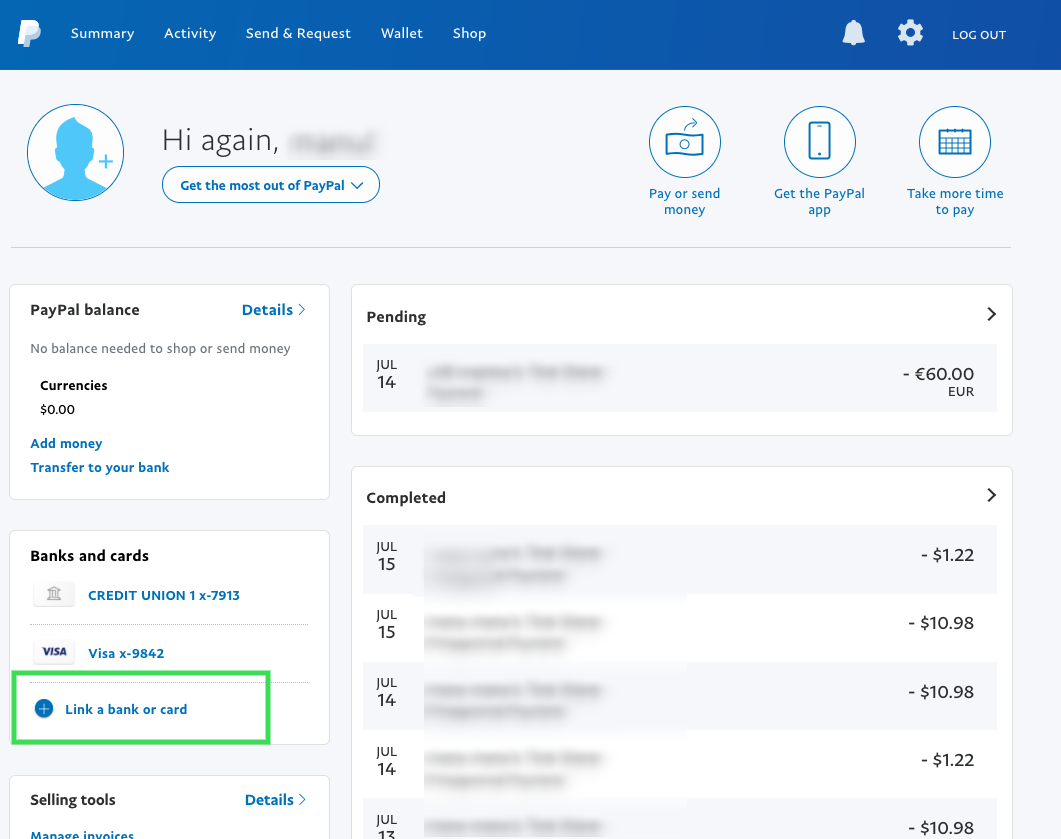1061x839 pixels.
Task: Click the Pay or send money label
Action: click(x=684, y=202)
